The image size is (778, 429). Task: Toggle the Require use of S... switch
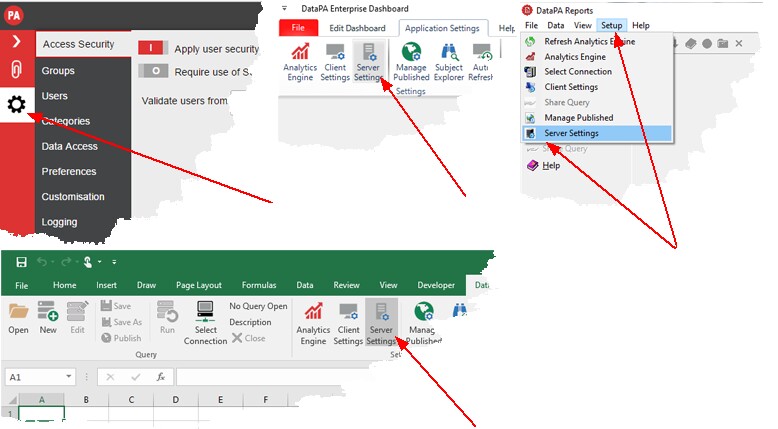click(153, 71)
